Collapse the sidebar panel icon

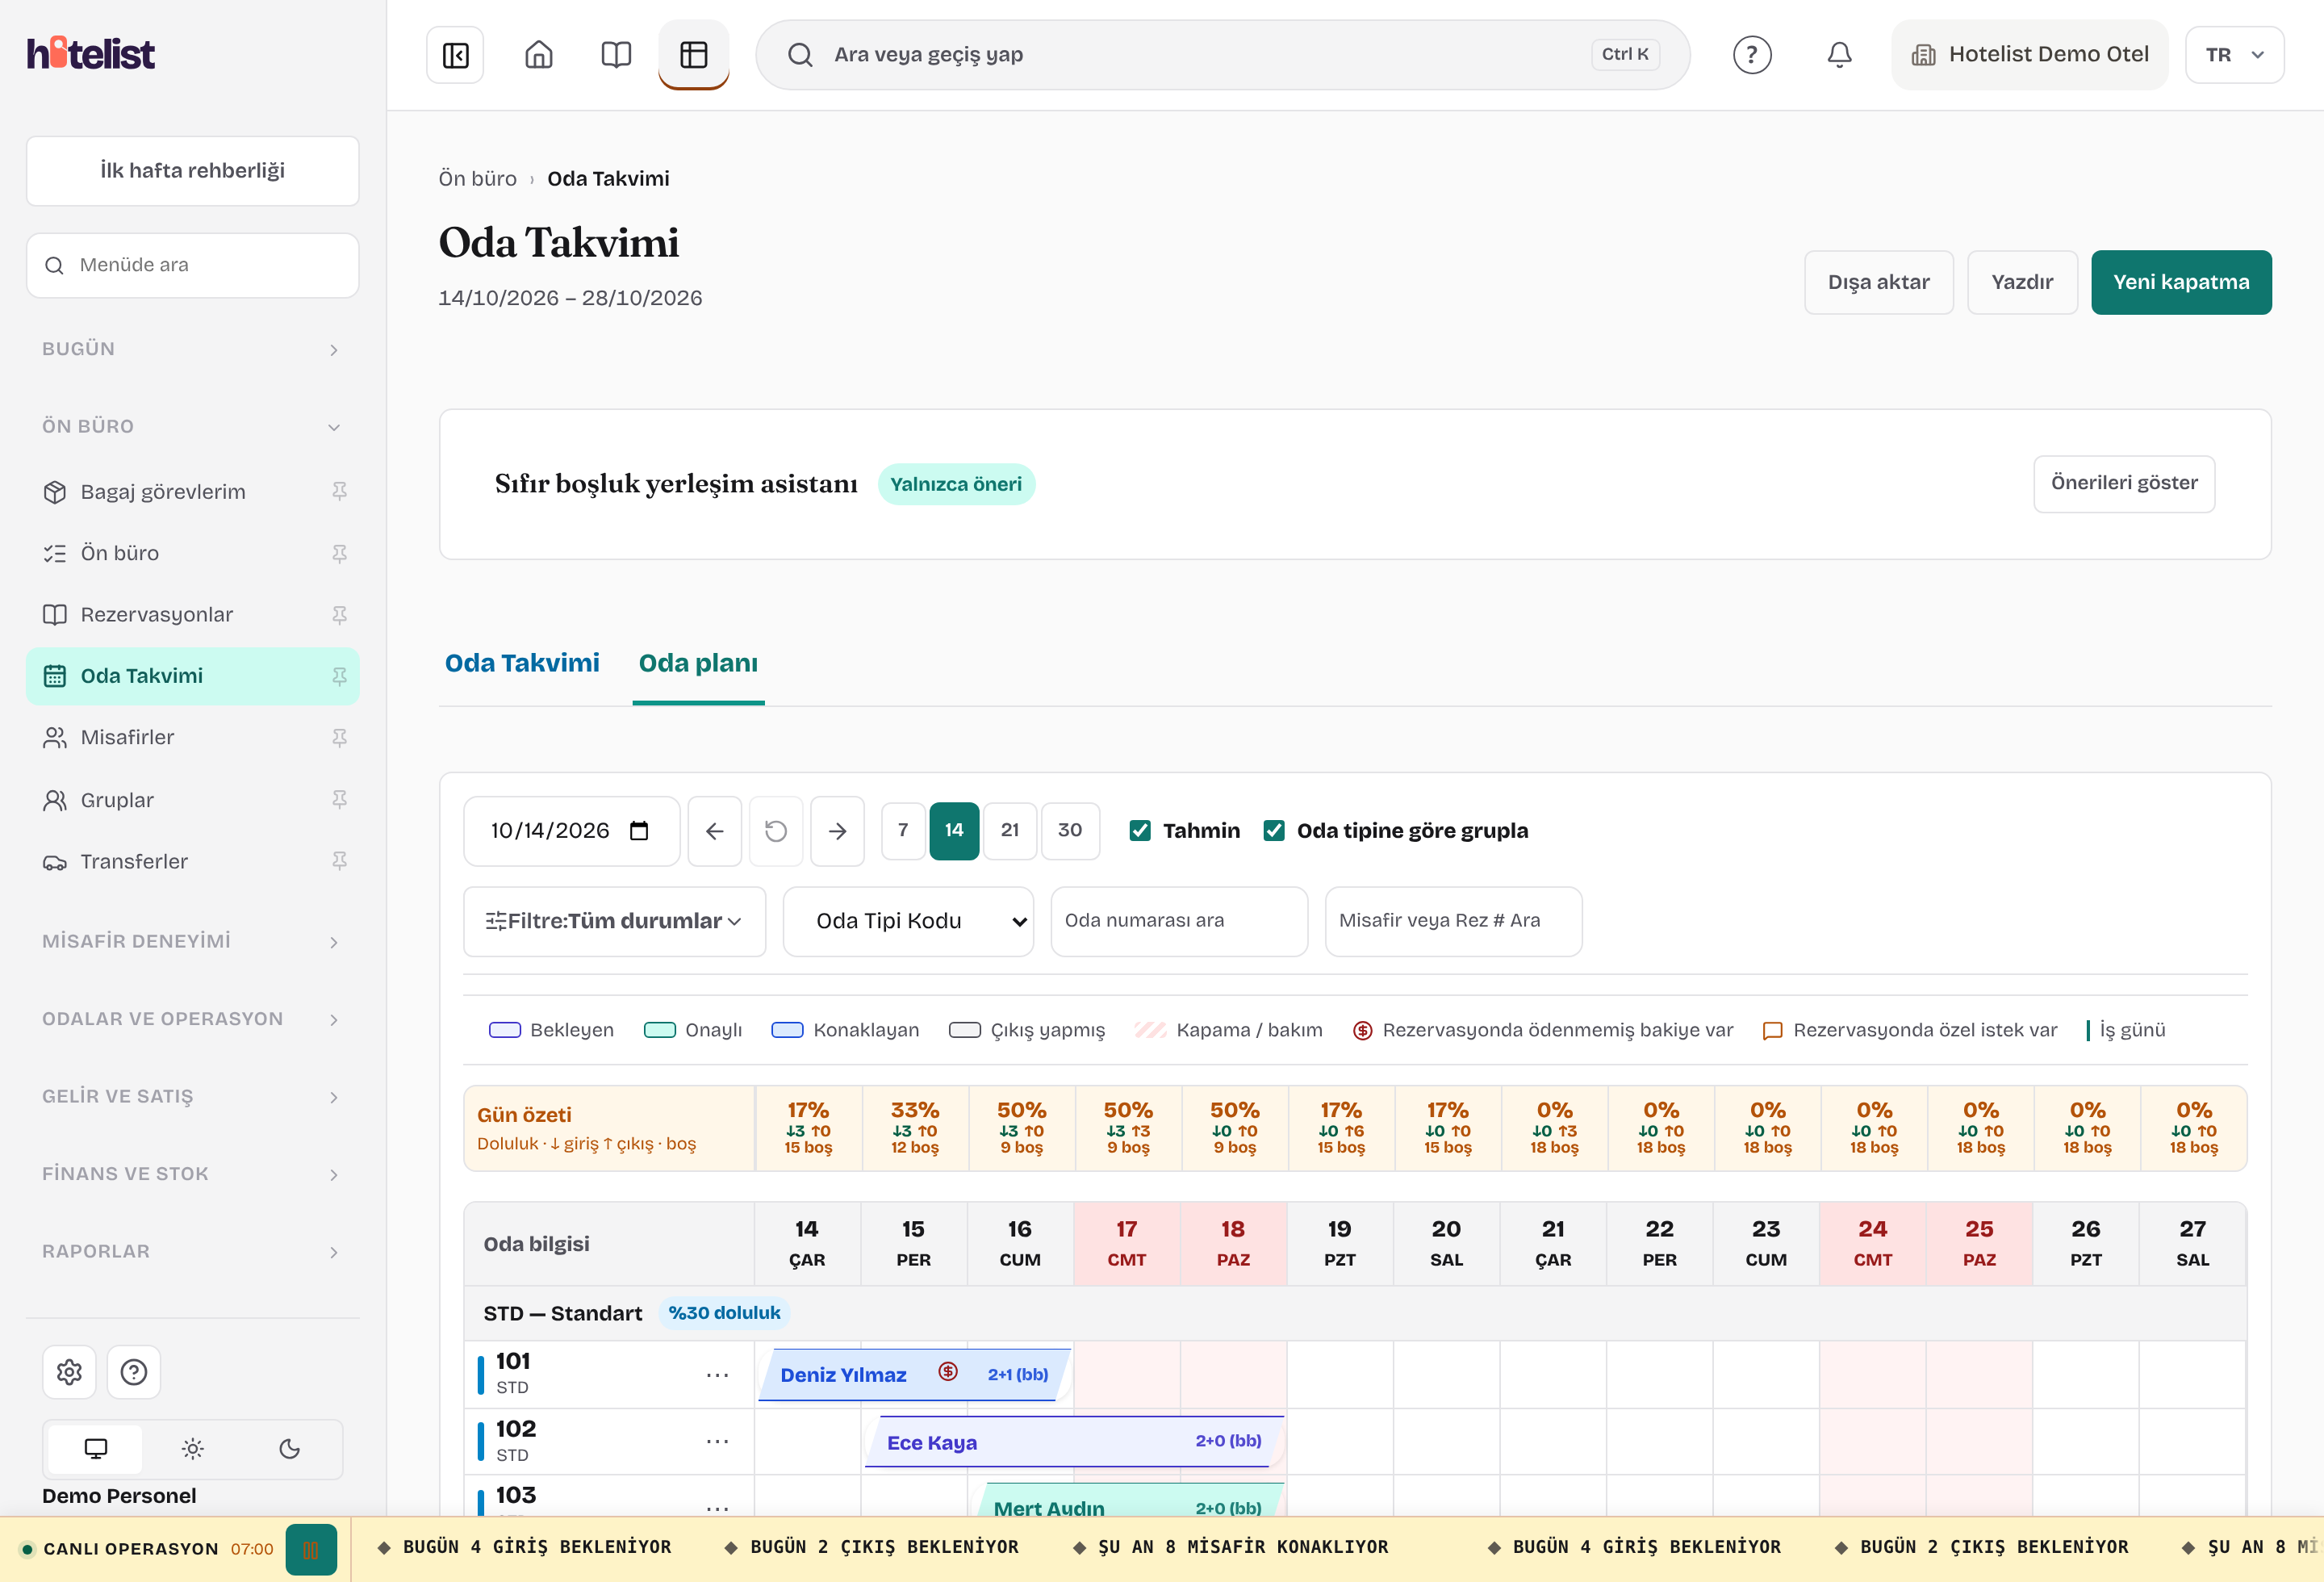(x=455, y=55)
